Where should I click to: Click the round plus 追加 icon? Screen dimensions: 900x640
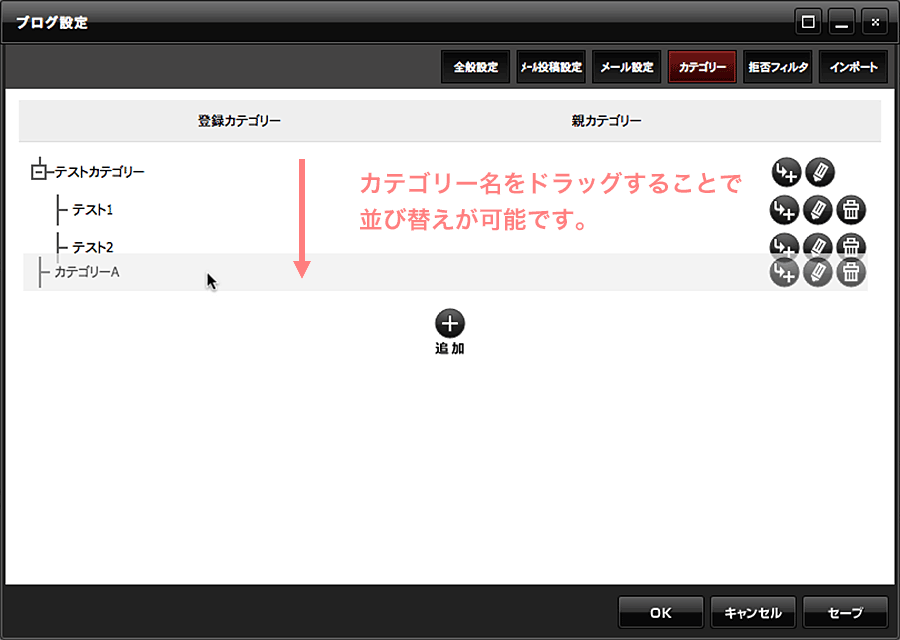click(449, 324)
